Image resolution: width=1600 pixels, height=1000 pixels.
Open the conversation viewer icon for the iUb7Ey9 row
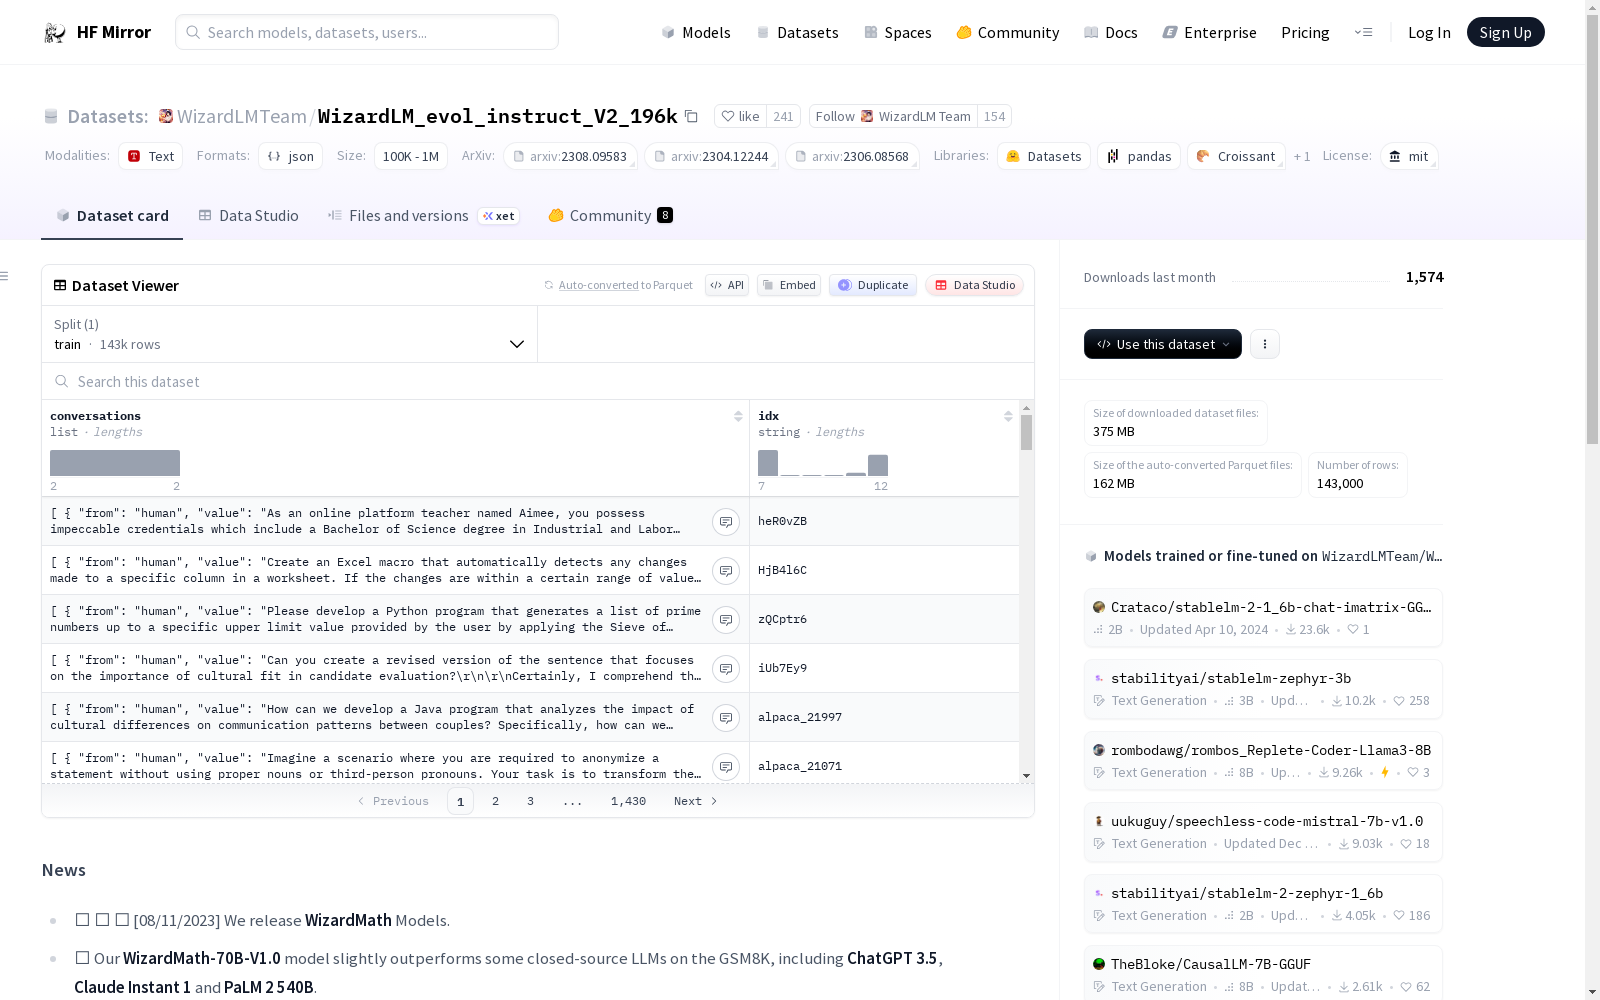726,668
